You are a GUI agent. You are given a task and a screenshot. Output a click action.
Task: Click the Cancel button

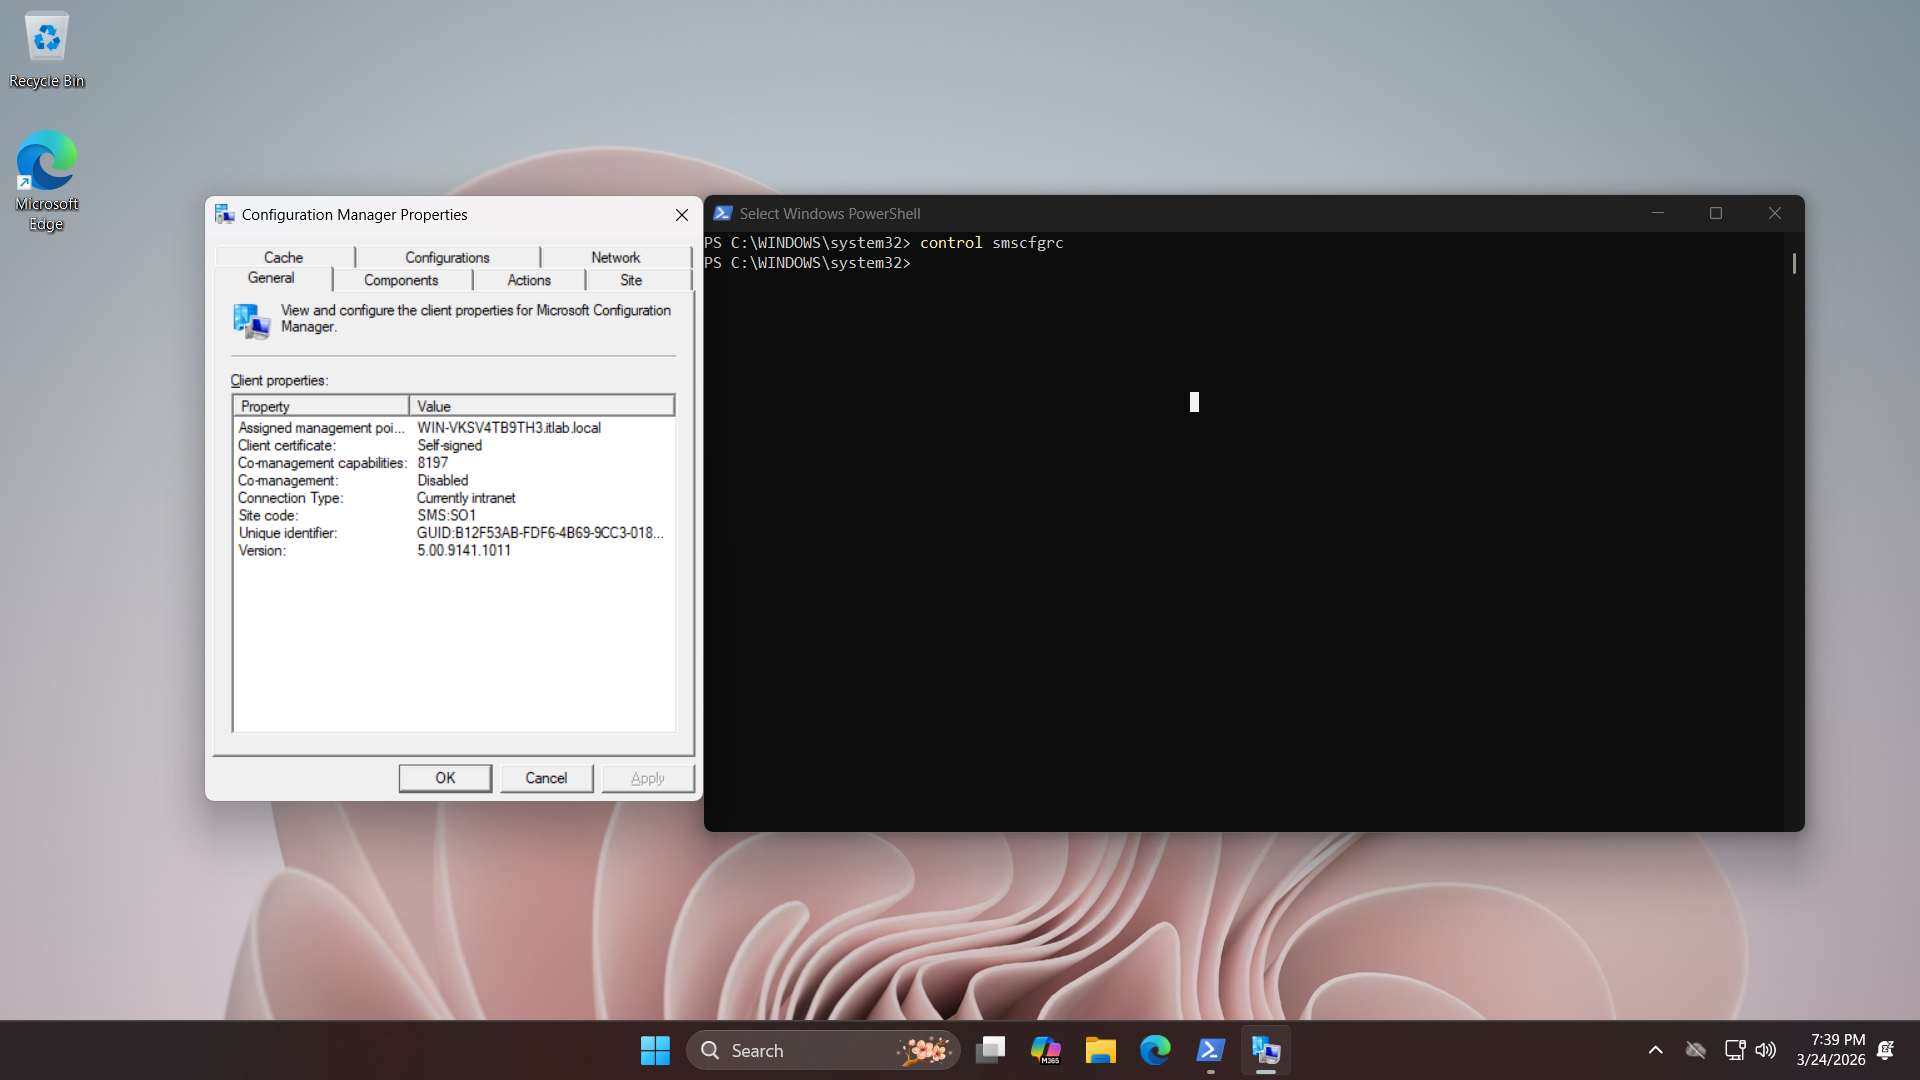point(546,778)
